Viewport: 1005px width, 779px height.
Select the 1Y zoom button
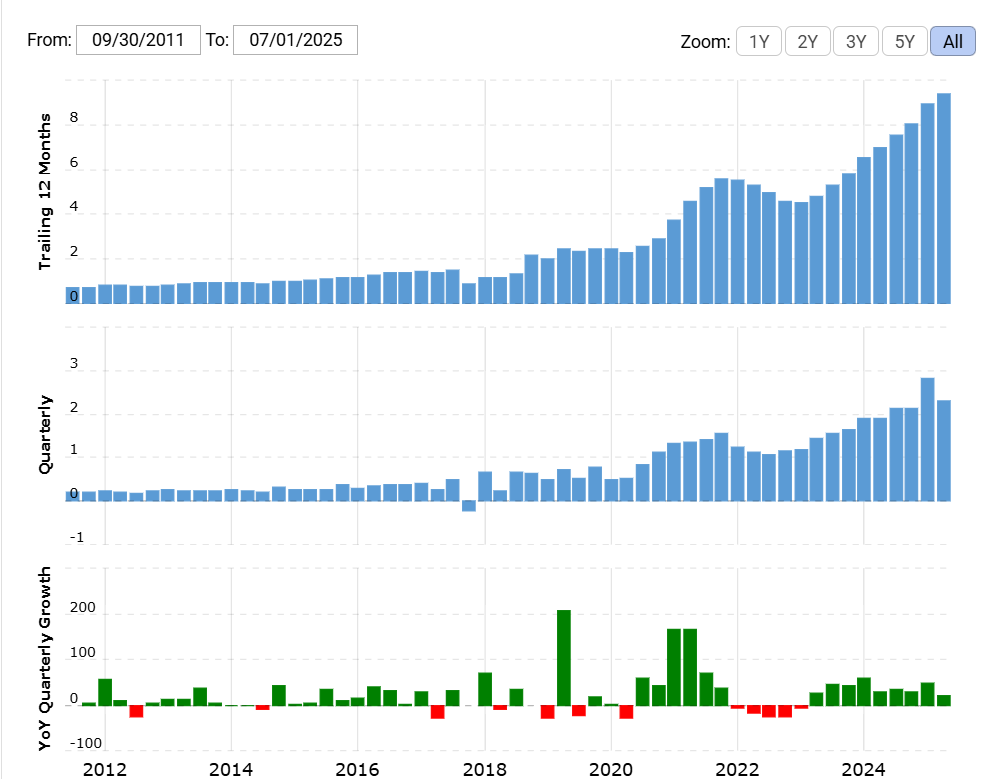tap(759, 42)
